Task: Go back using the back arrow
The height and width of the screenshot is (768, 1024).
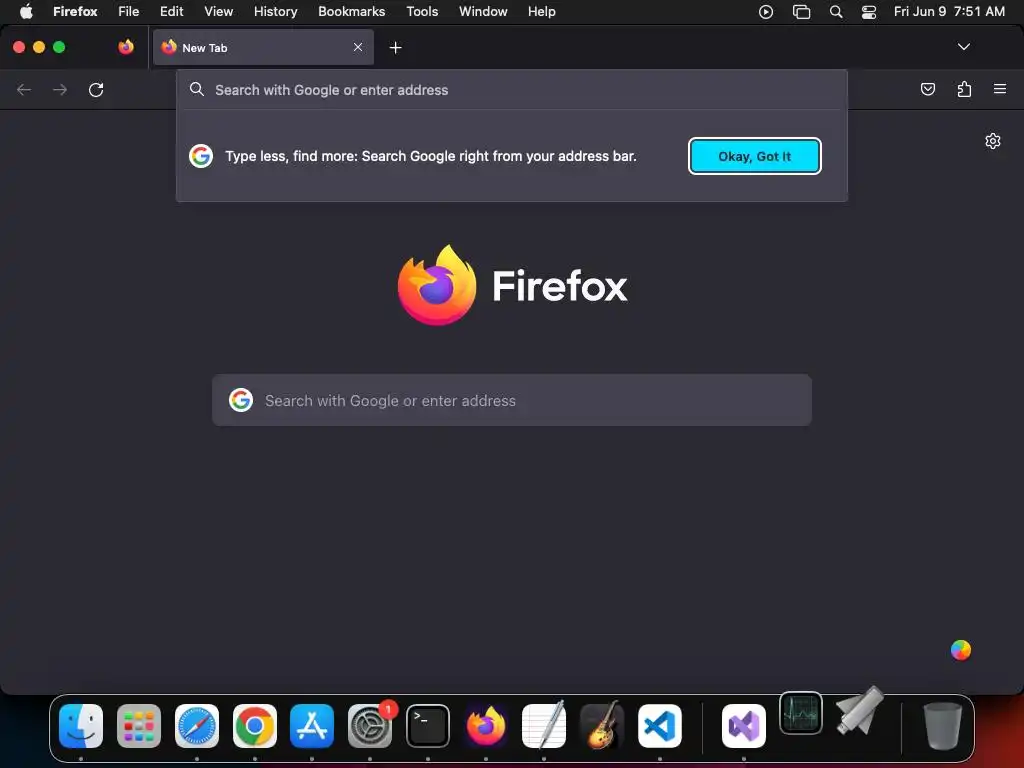Action: tap(24, 89)
